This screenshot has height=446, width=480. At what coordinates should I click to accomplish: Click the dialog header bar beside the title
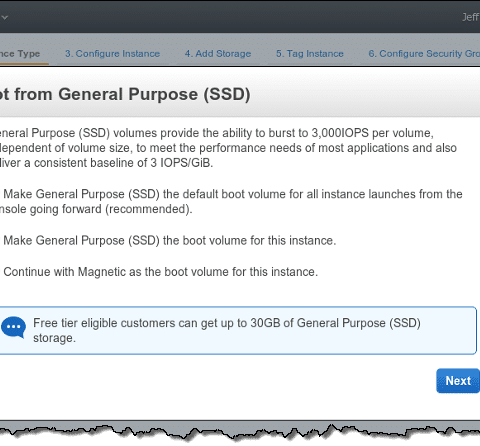click(x=365, y=94)
